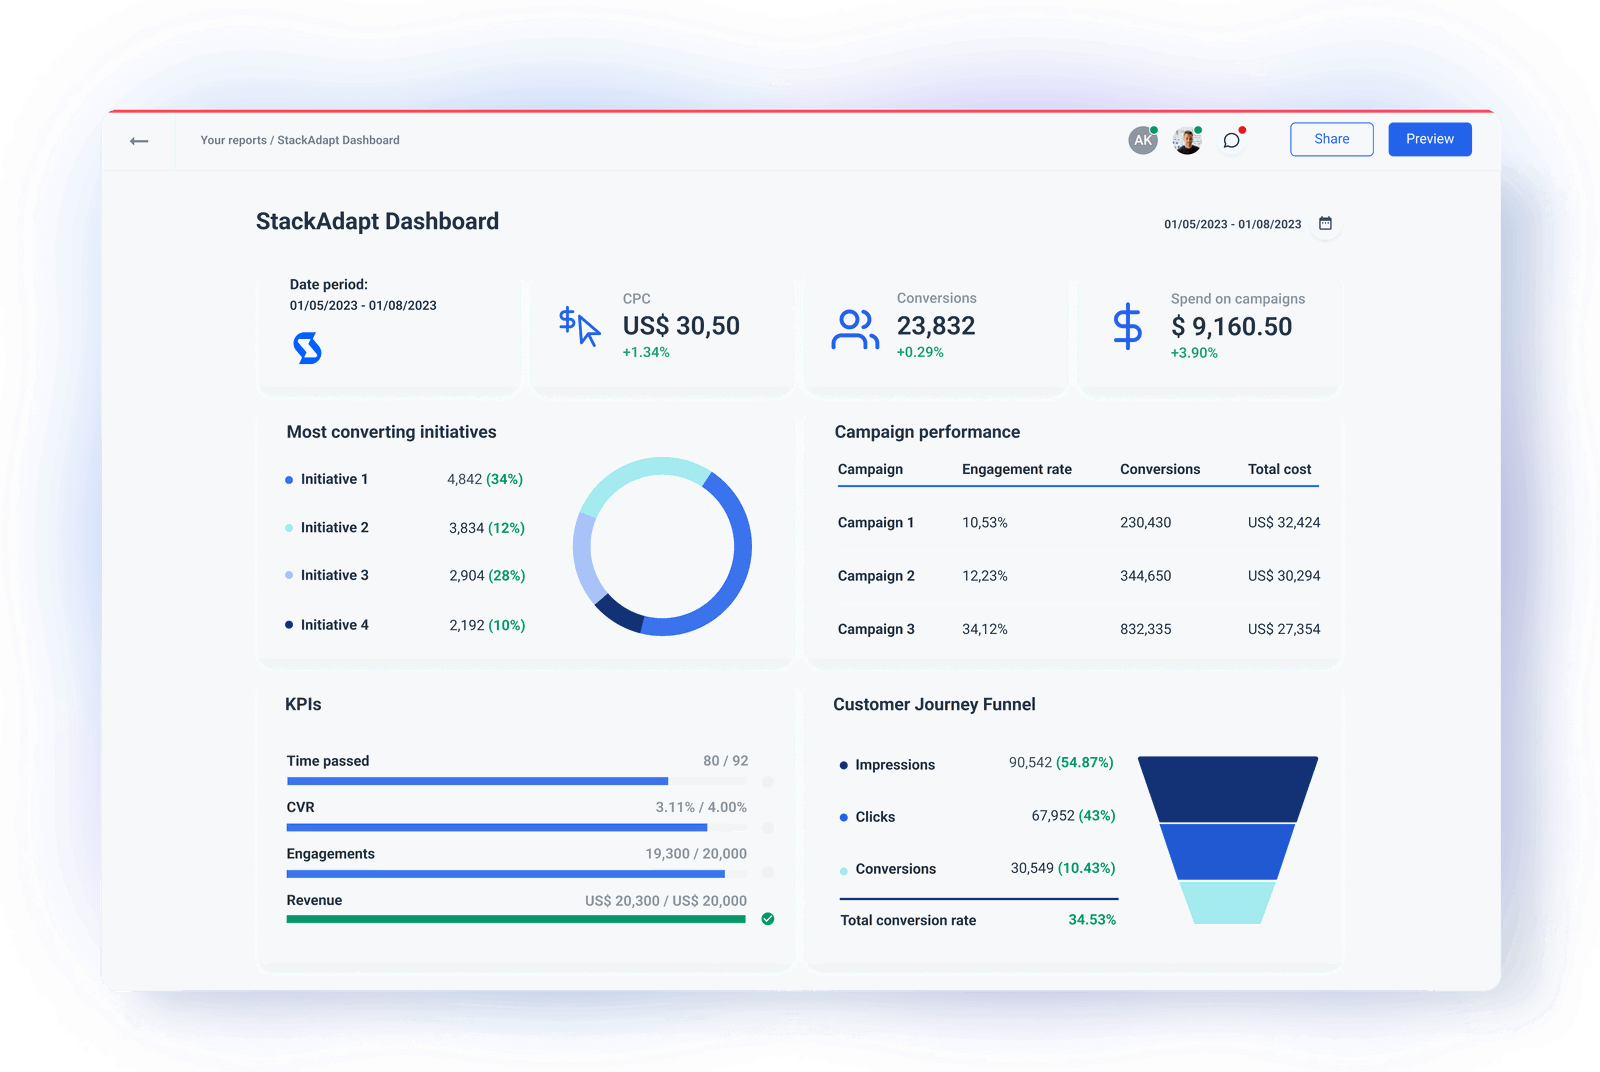Select the CPC cursor-dollar metric icon
1600x1072 pixels.
[x=578, y=325]
